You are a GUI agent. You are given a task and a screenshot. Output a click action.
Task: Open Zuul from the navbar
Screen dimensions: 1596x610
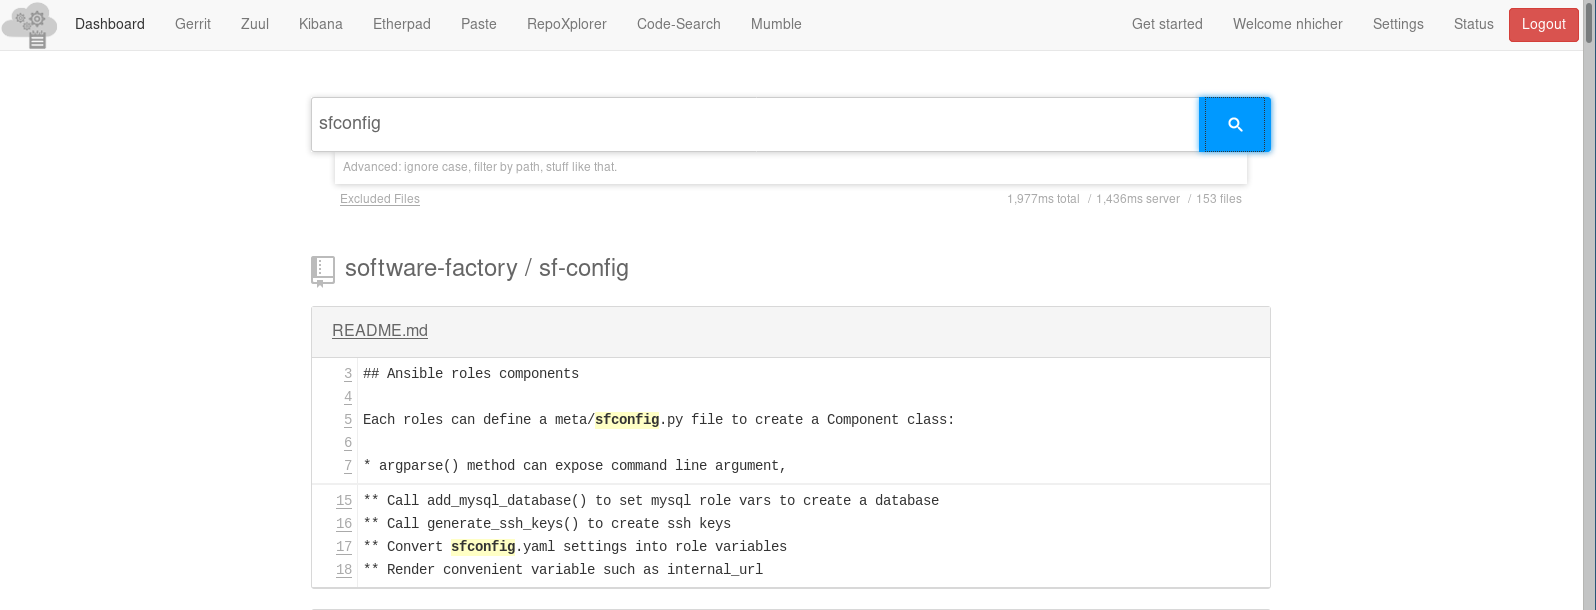255,24
